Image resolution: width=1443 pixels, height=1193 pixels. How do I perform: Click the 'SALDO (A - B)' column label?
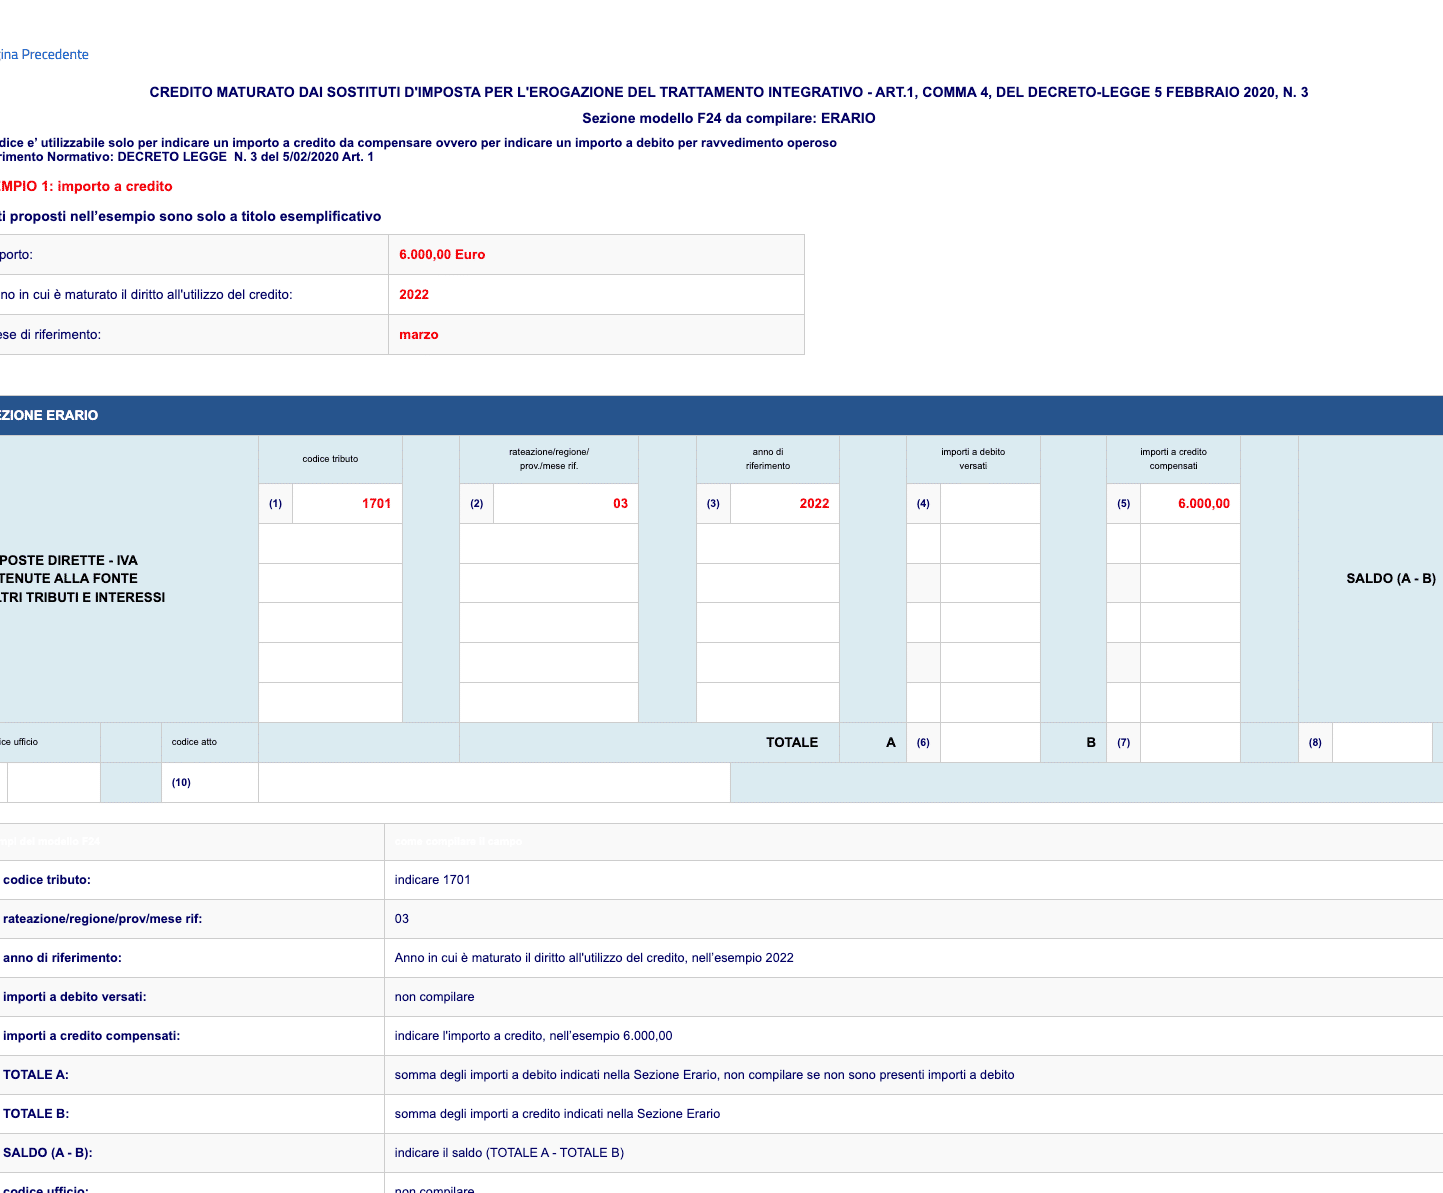click(x=1390, y=578)
